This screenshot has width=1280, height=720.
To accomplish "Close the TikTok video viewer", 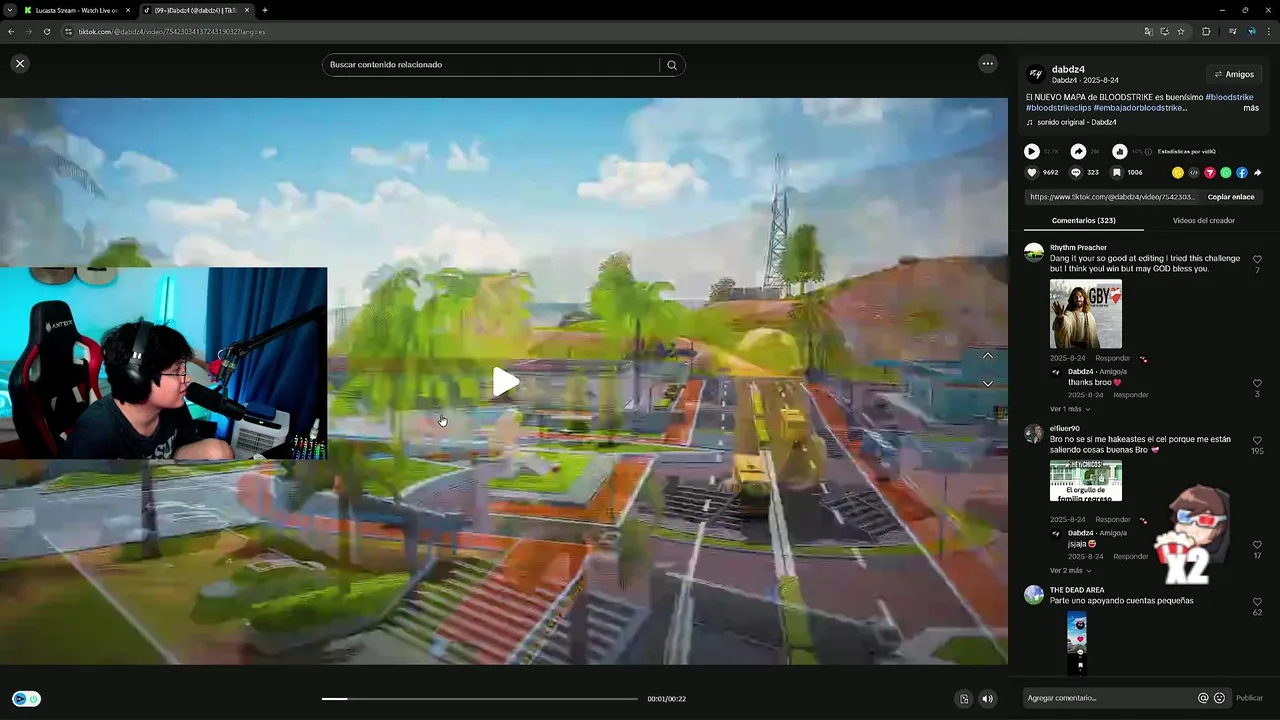I will click(20, 64).
